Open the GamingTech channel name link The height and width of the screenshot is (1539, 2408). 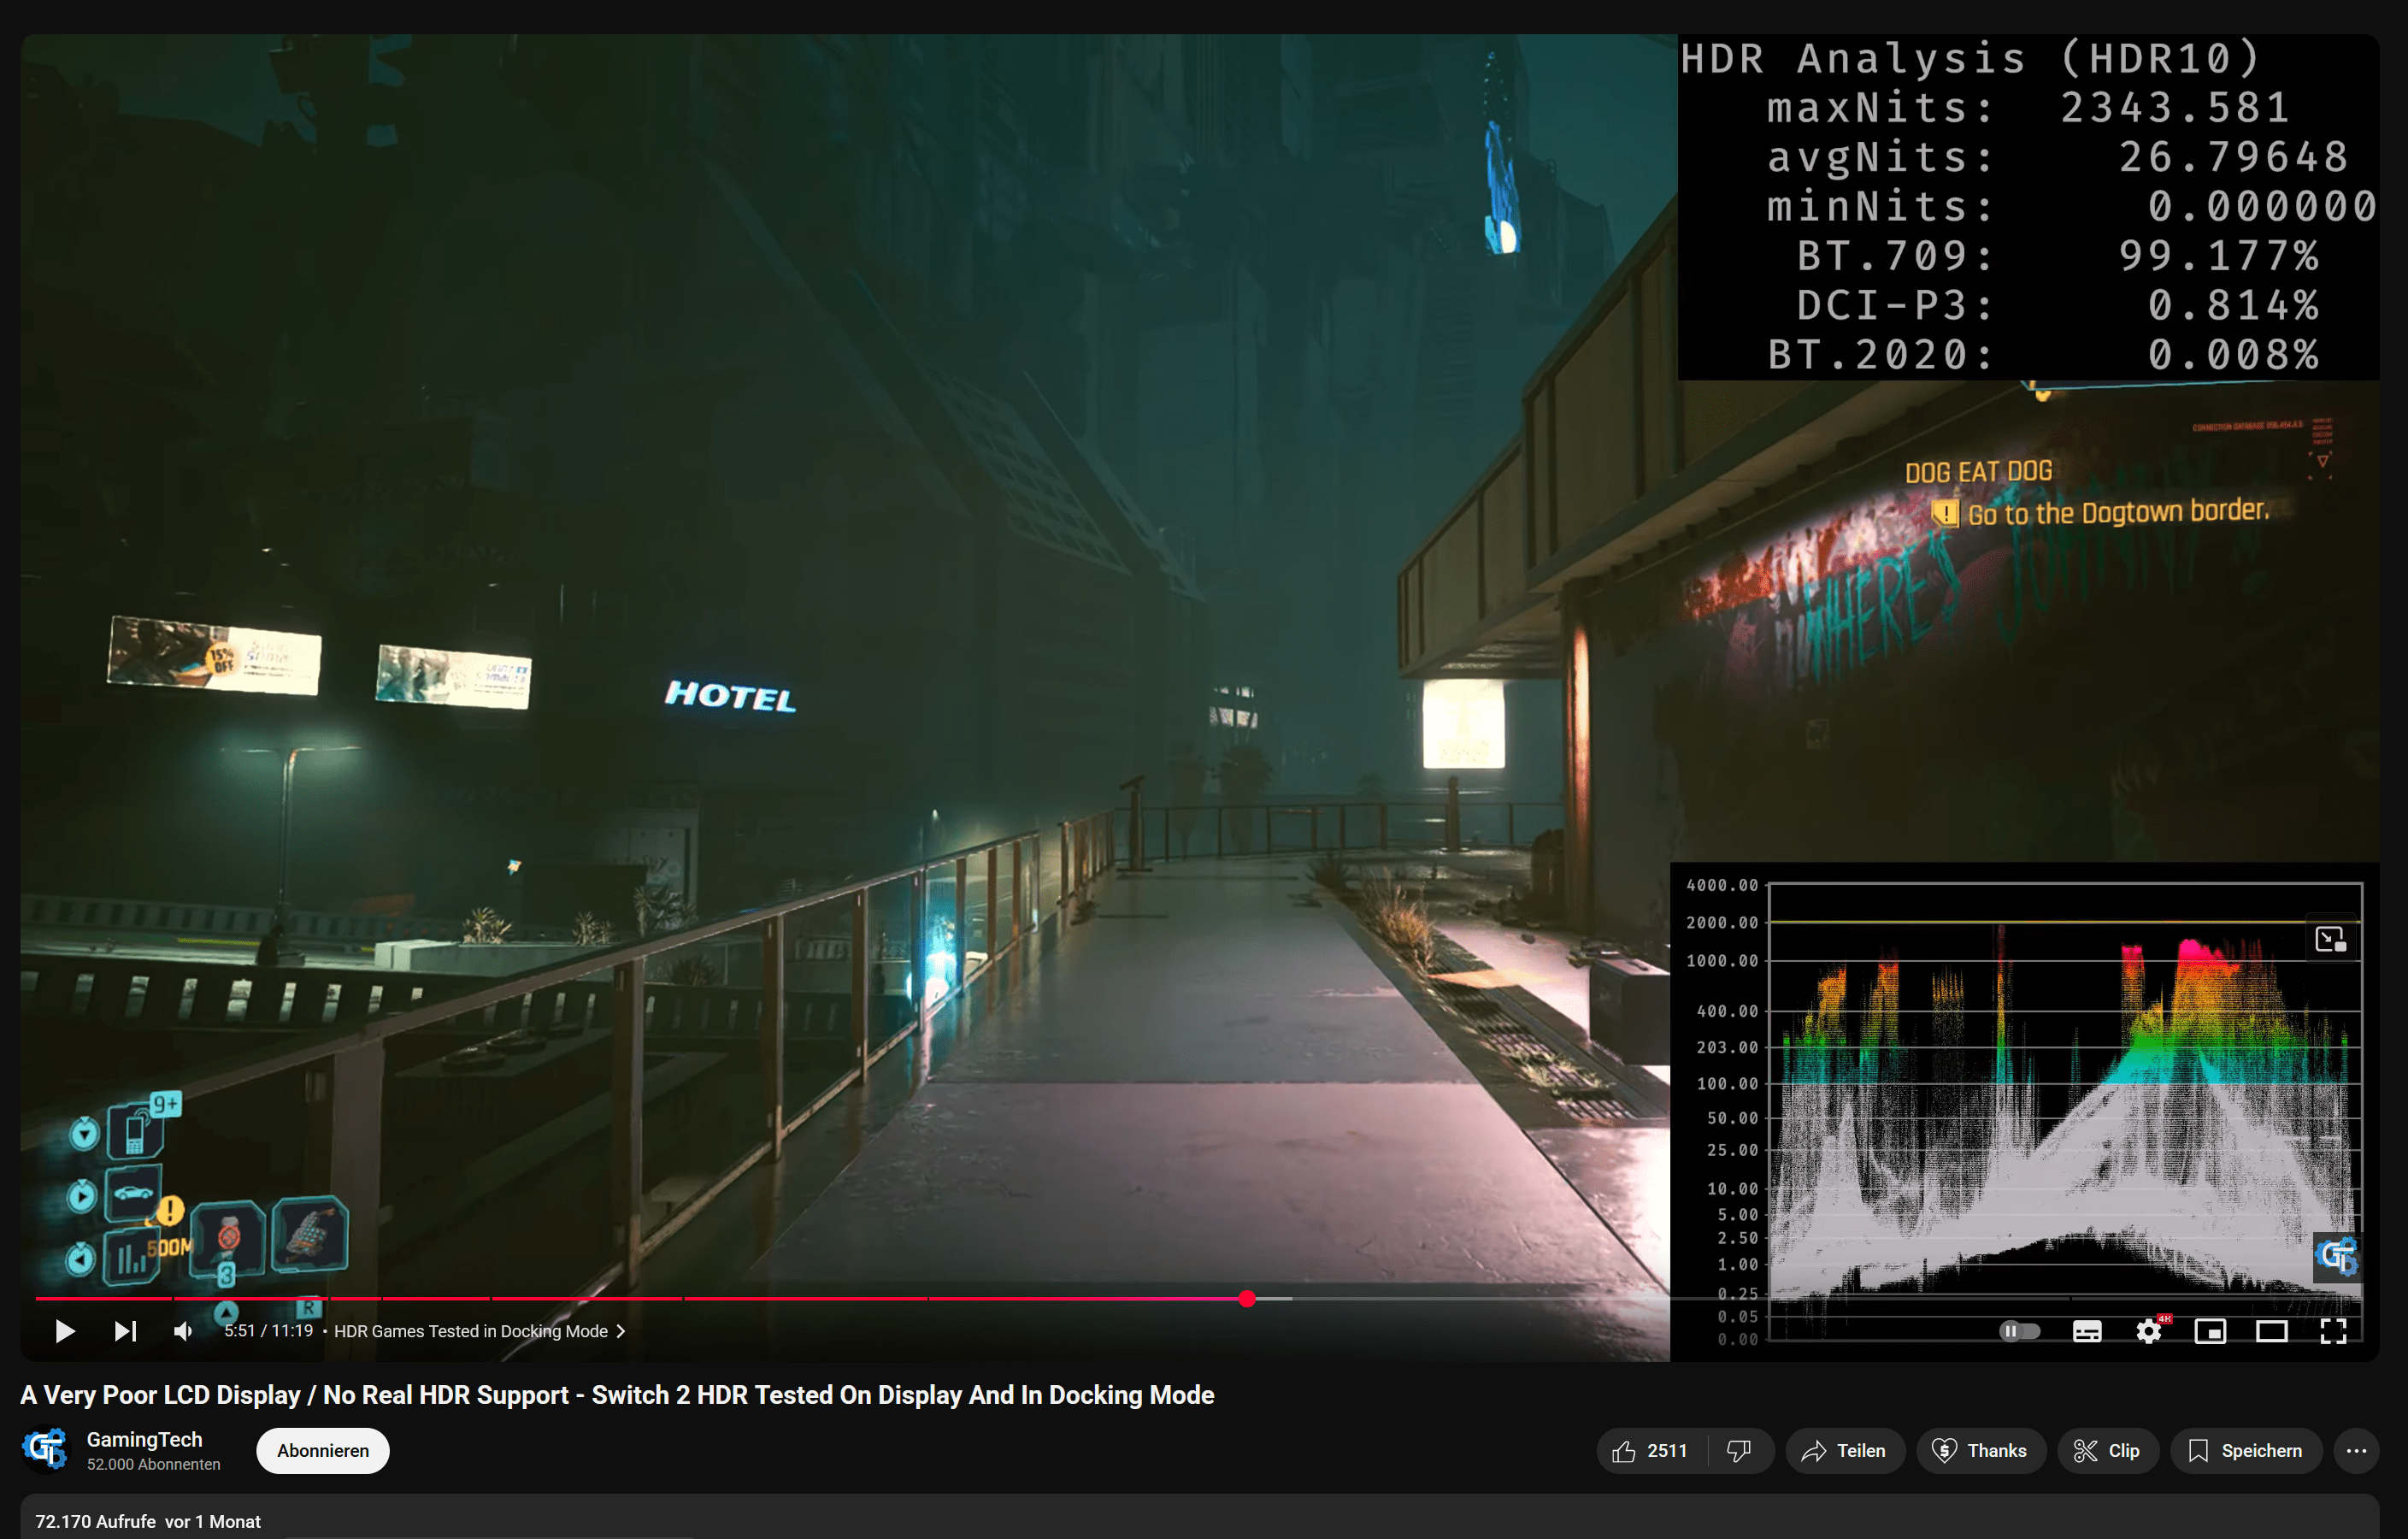pyautogui.click(x=144, y=1439)
